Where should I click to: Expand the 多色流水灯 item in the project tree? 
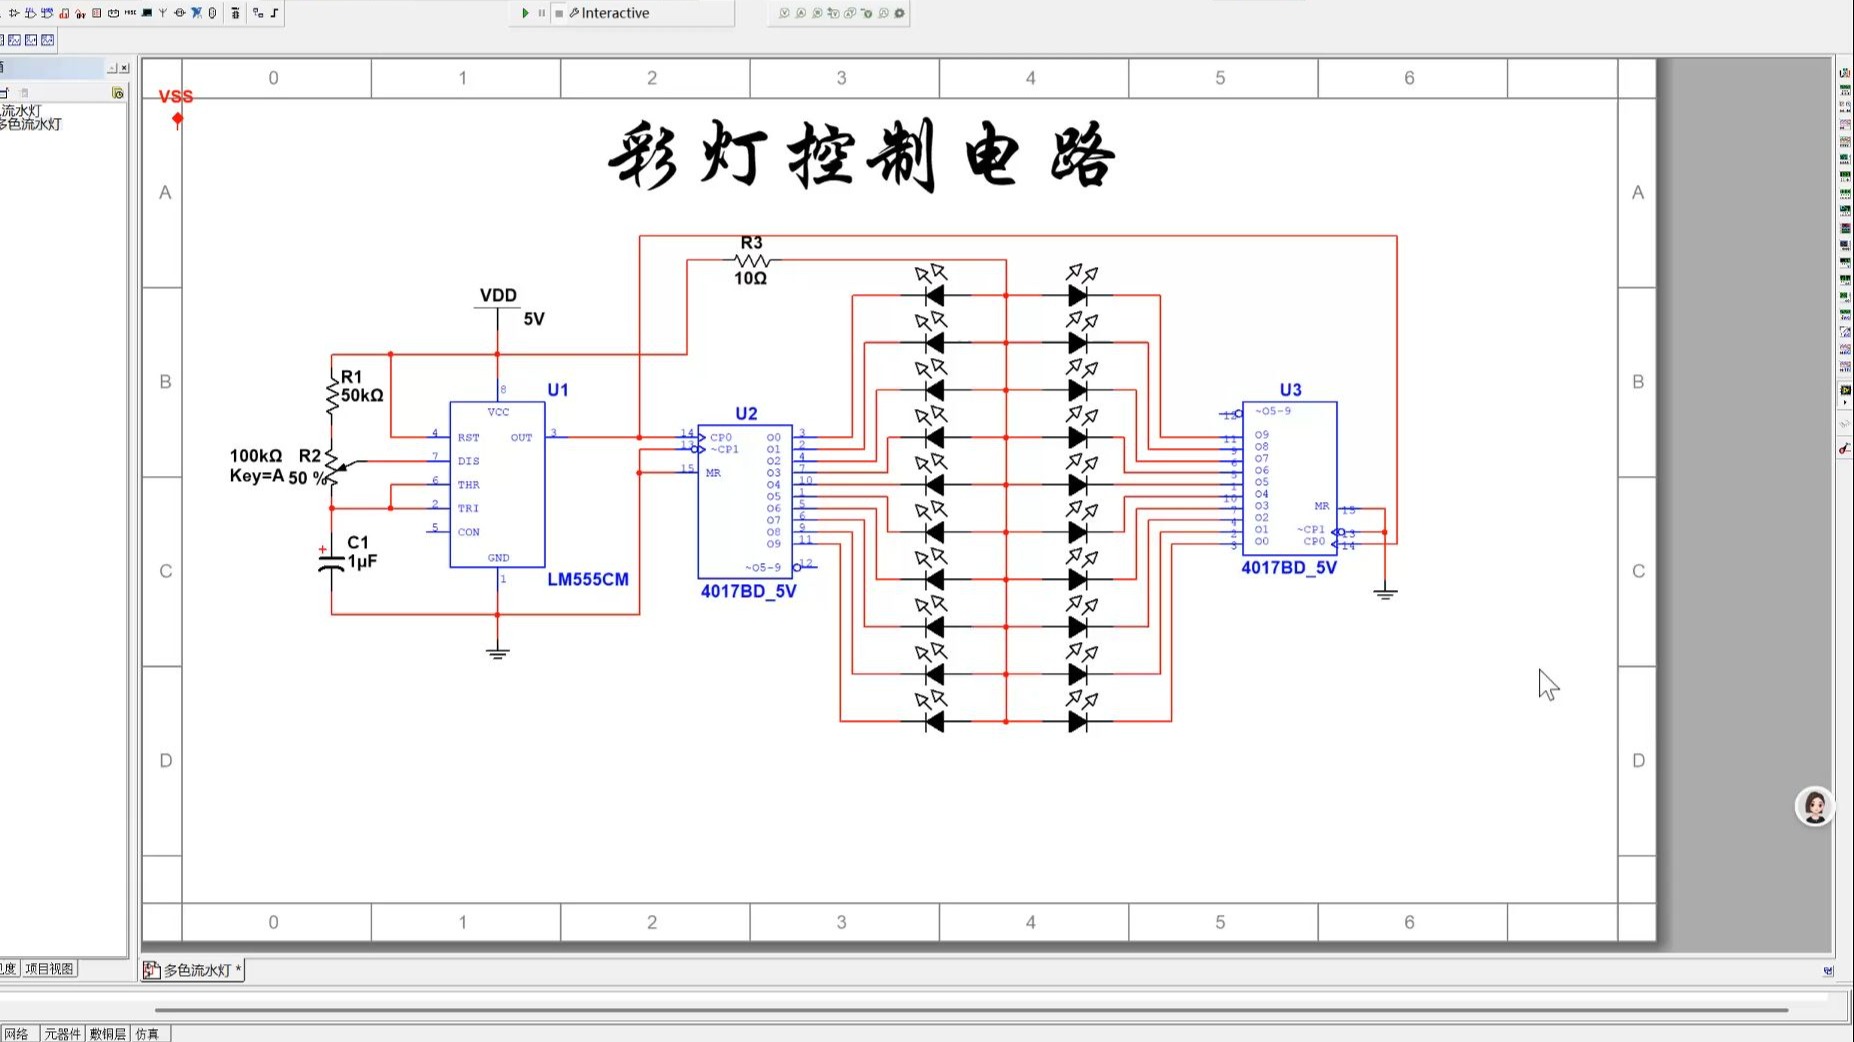pos(32,124)
